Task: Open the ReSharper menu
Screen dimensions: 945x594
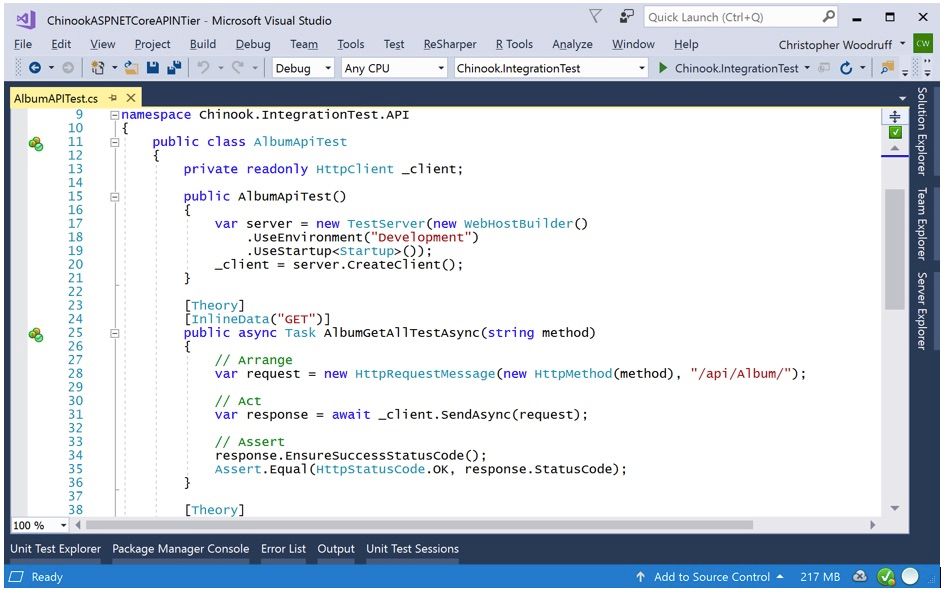Action: (449, 44)
